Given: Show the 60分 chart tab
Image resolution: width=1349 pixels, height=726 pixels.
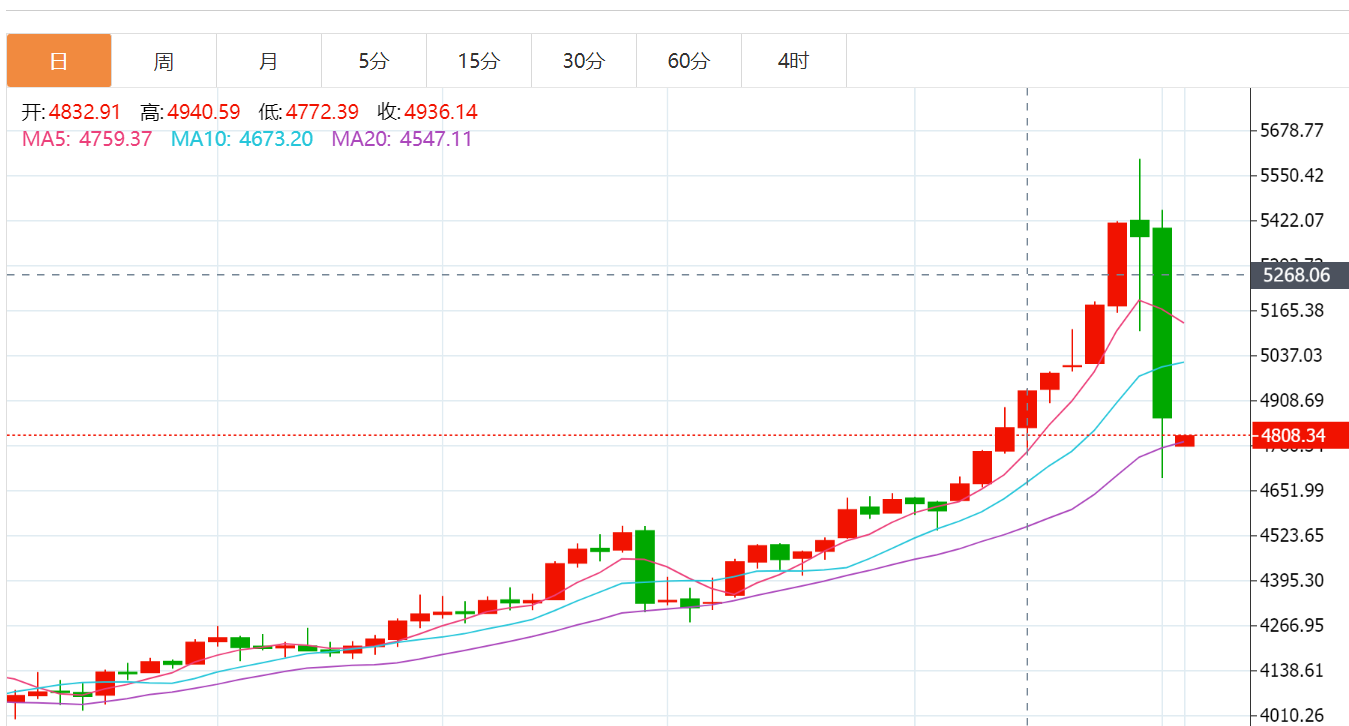Looking at the screenshot, I should click(689, 61).
